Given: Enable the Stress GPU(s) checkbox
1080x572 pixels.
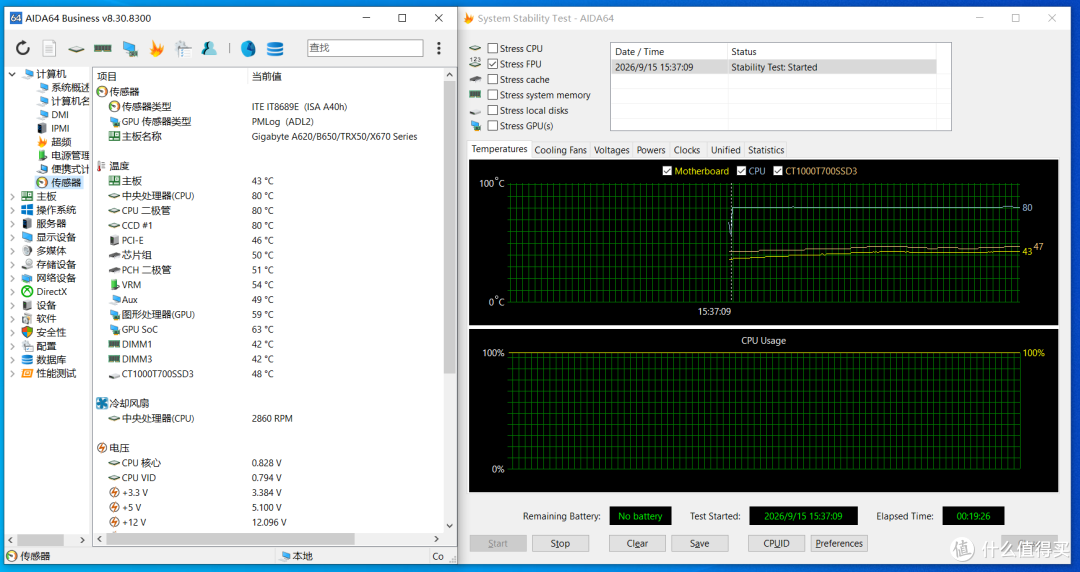Looking at the screenshot, I should (x=492, y=125).
